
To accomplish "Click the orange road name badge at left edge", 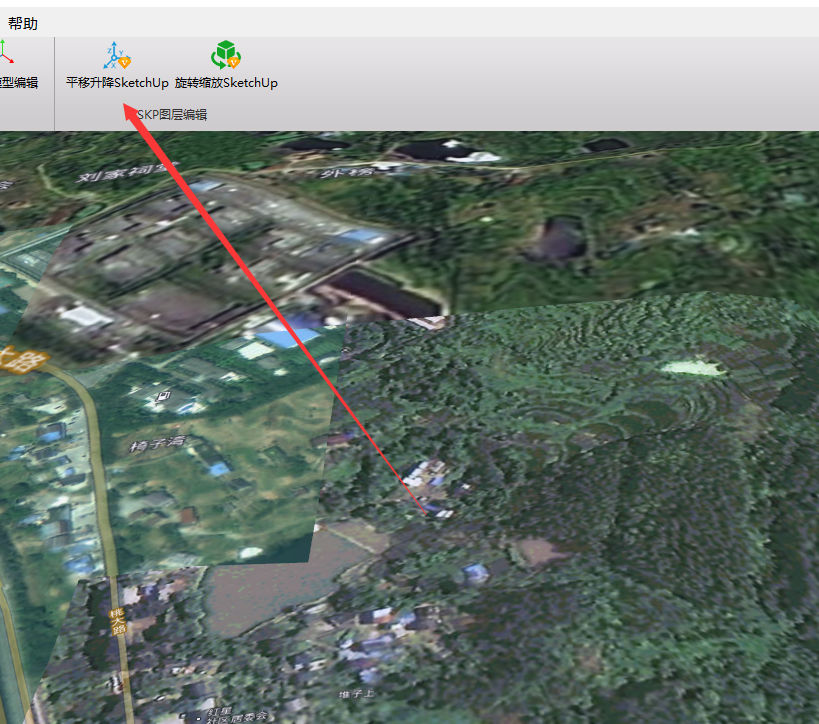I will tap(12, 360).
